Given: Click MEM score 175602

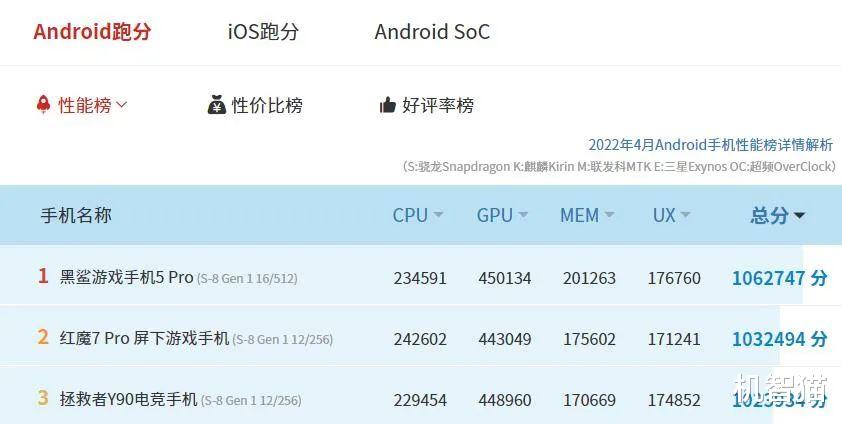Looking at the screenshot, I should tap(590, 340).
